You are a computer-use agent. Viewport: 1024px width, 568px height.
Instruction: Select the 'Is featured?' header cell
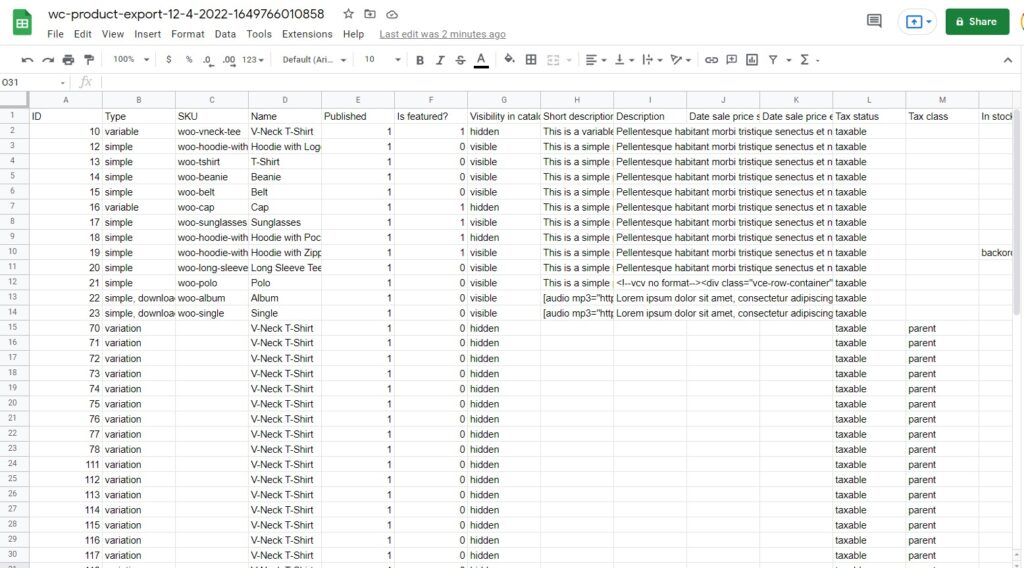click(431, 116)
